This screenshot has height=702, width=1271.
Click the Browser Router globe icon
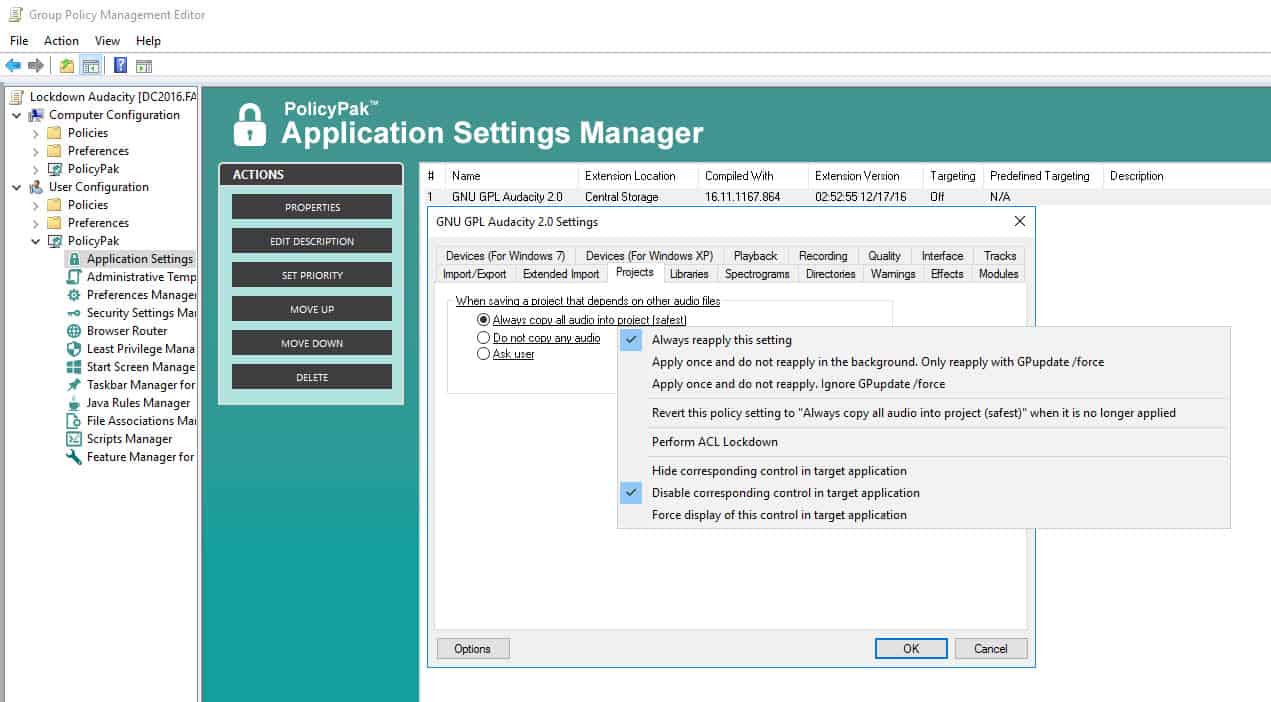click(73, 331)
